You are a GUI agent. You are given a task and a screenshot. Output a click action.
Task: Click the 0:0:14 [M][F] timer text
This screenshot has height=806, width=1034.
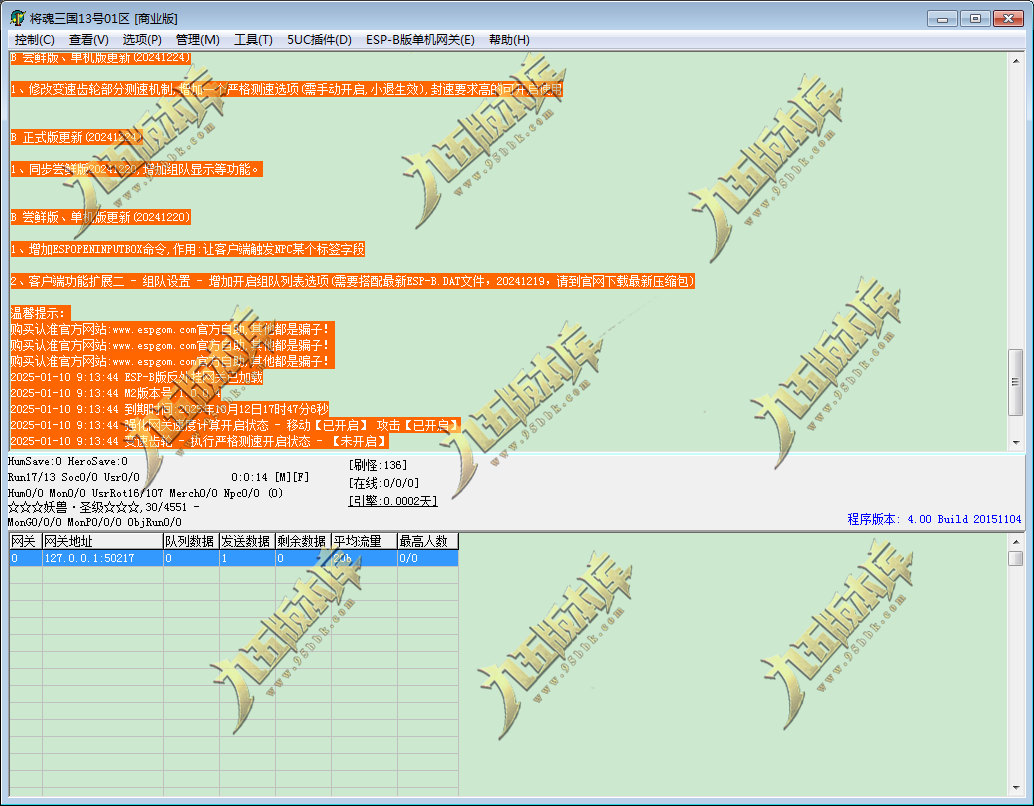pyautogui.click(x=270, y=477)
